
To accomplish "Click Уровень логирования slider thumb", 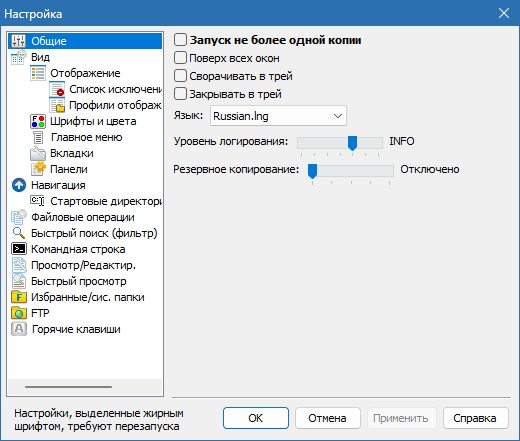I will click(x=352, y=143).
